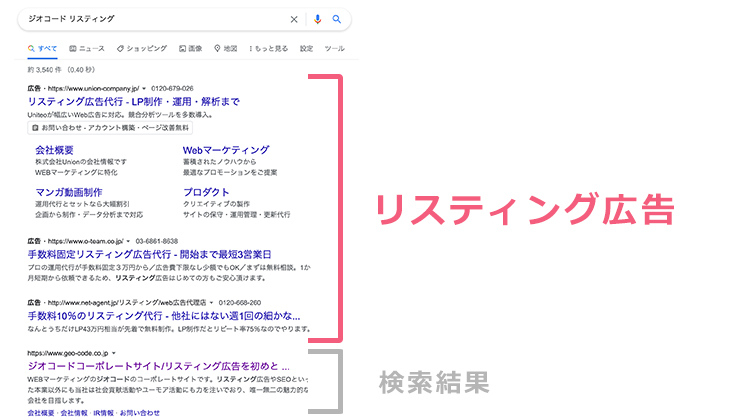This screenshot has height=420, width=730.
Task: Expand dropdown arrow beside geo-code.co.jp URL
Action: 114,353
